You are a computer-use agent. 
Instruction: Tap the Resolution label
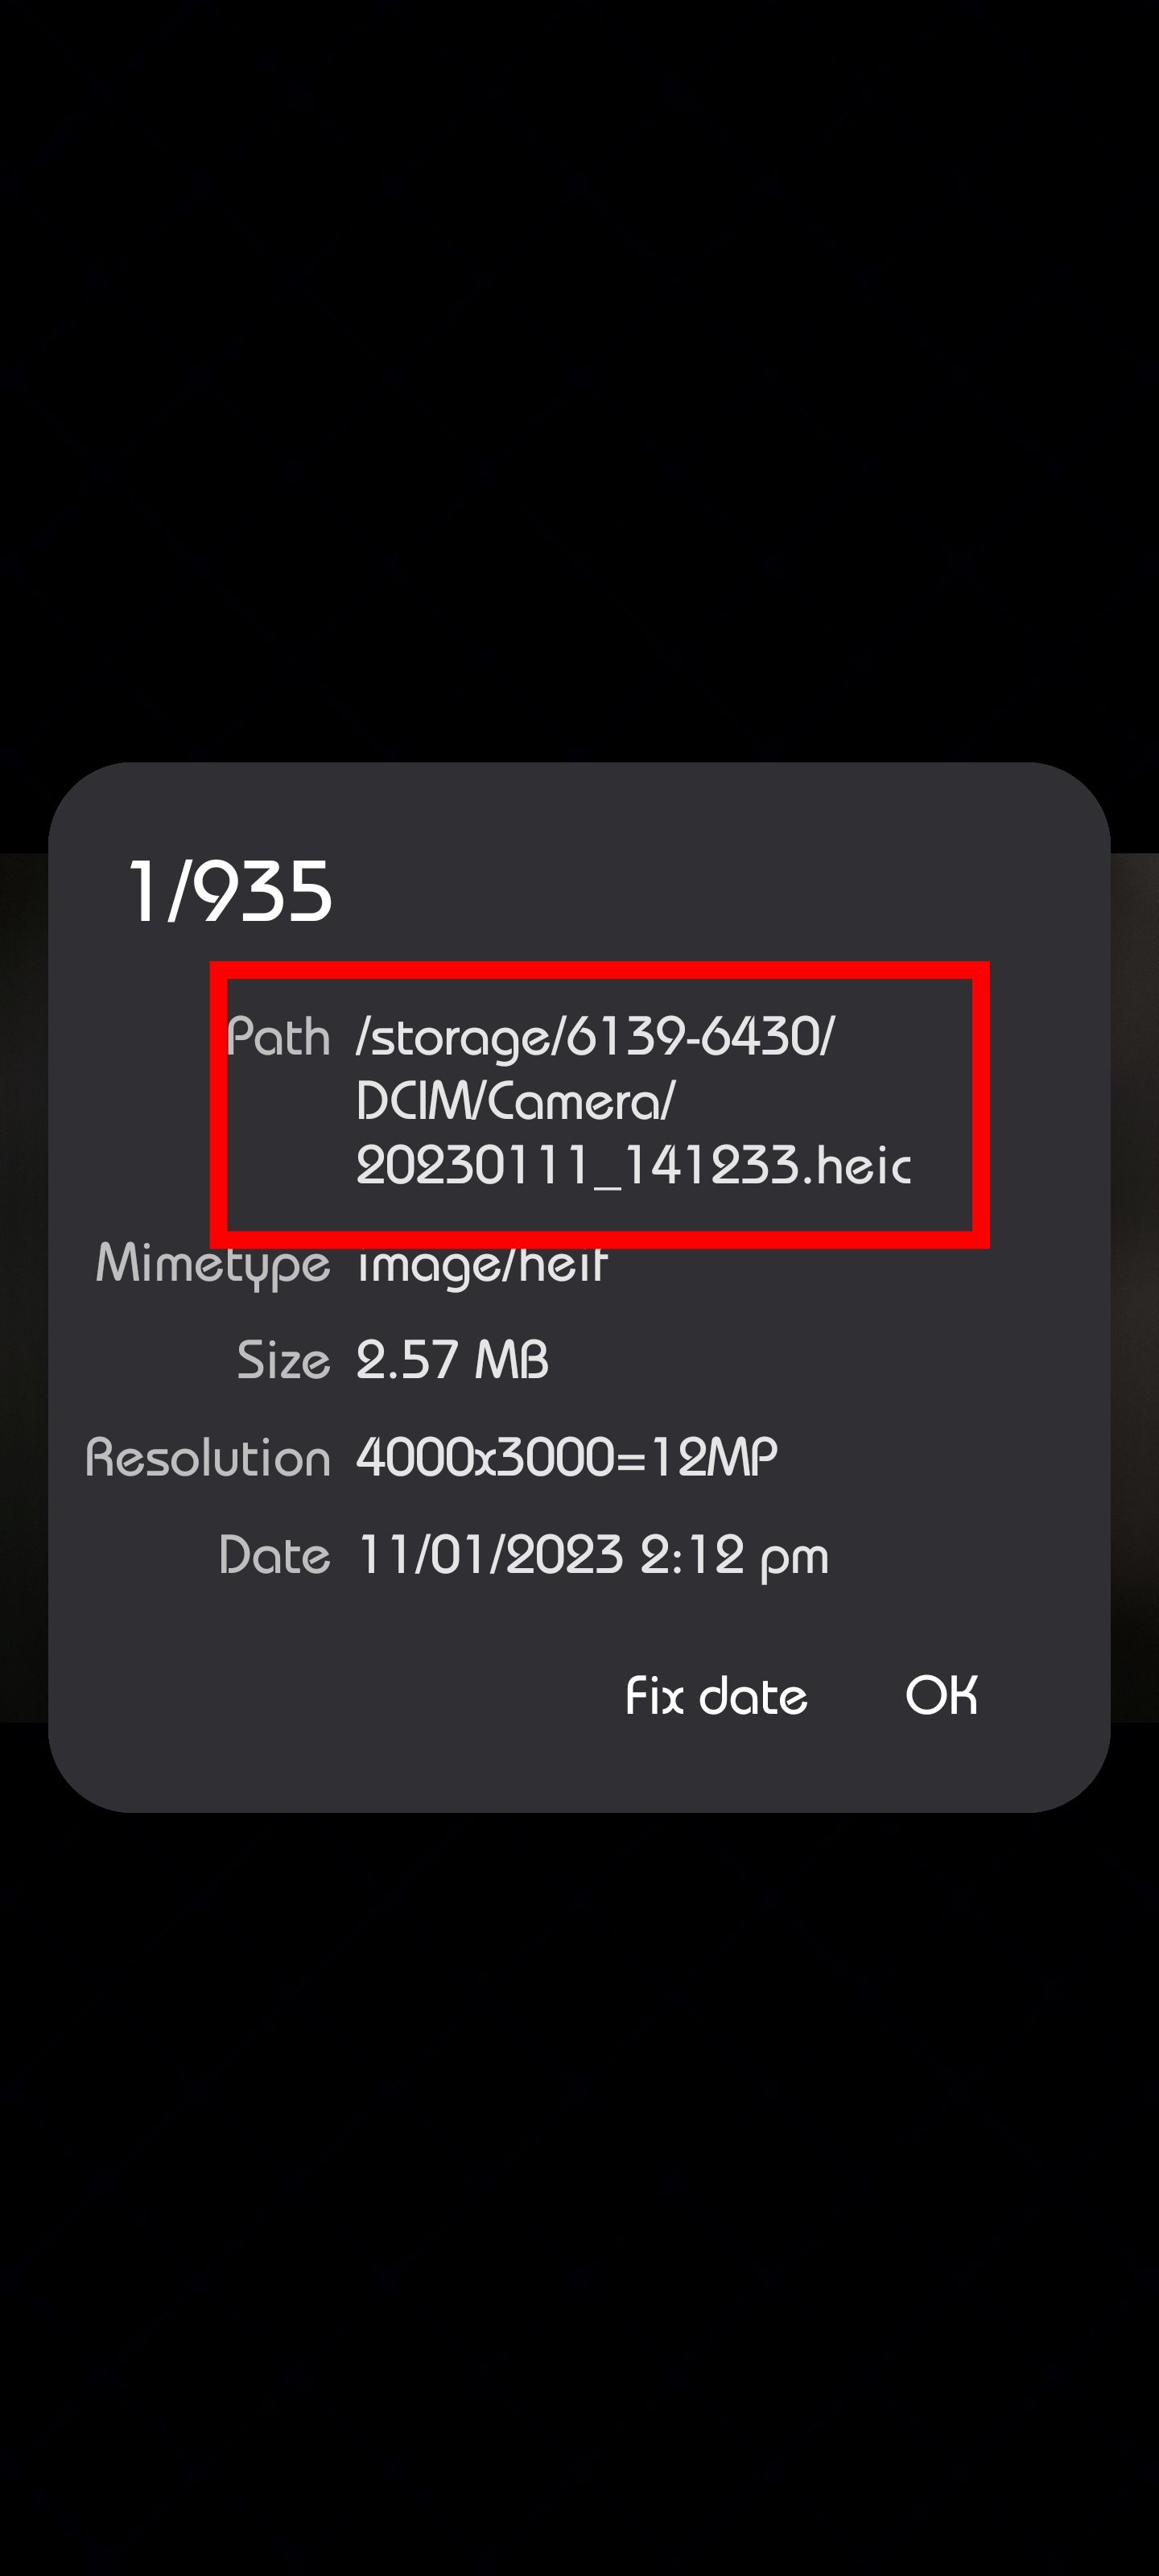(x=208, y=1458)
